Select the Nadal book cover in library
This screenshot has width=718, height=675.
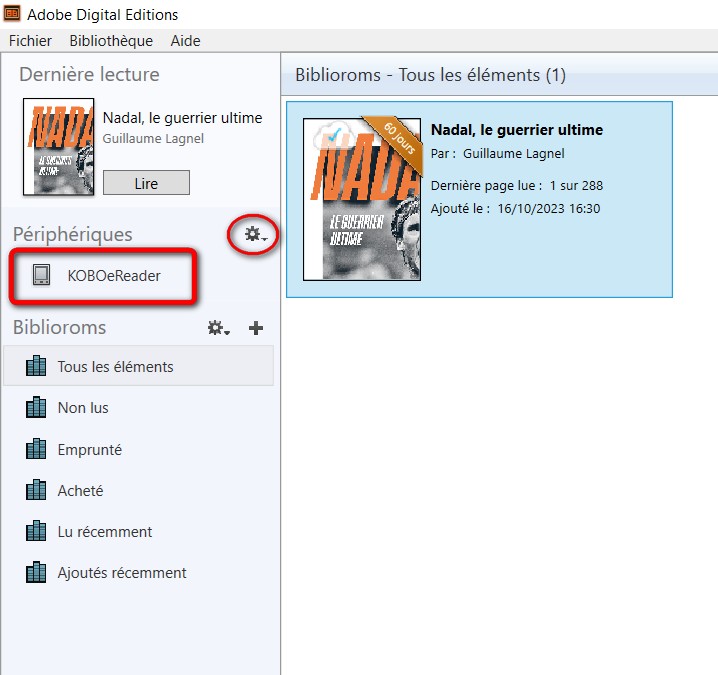362,199
